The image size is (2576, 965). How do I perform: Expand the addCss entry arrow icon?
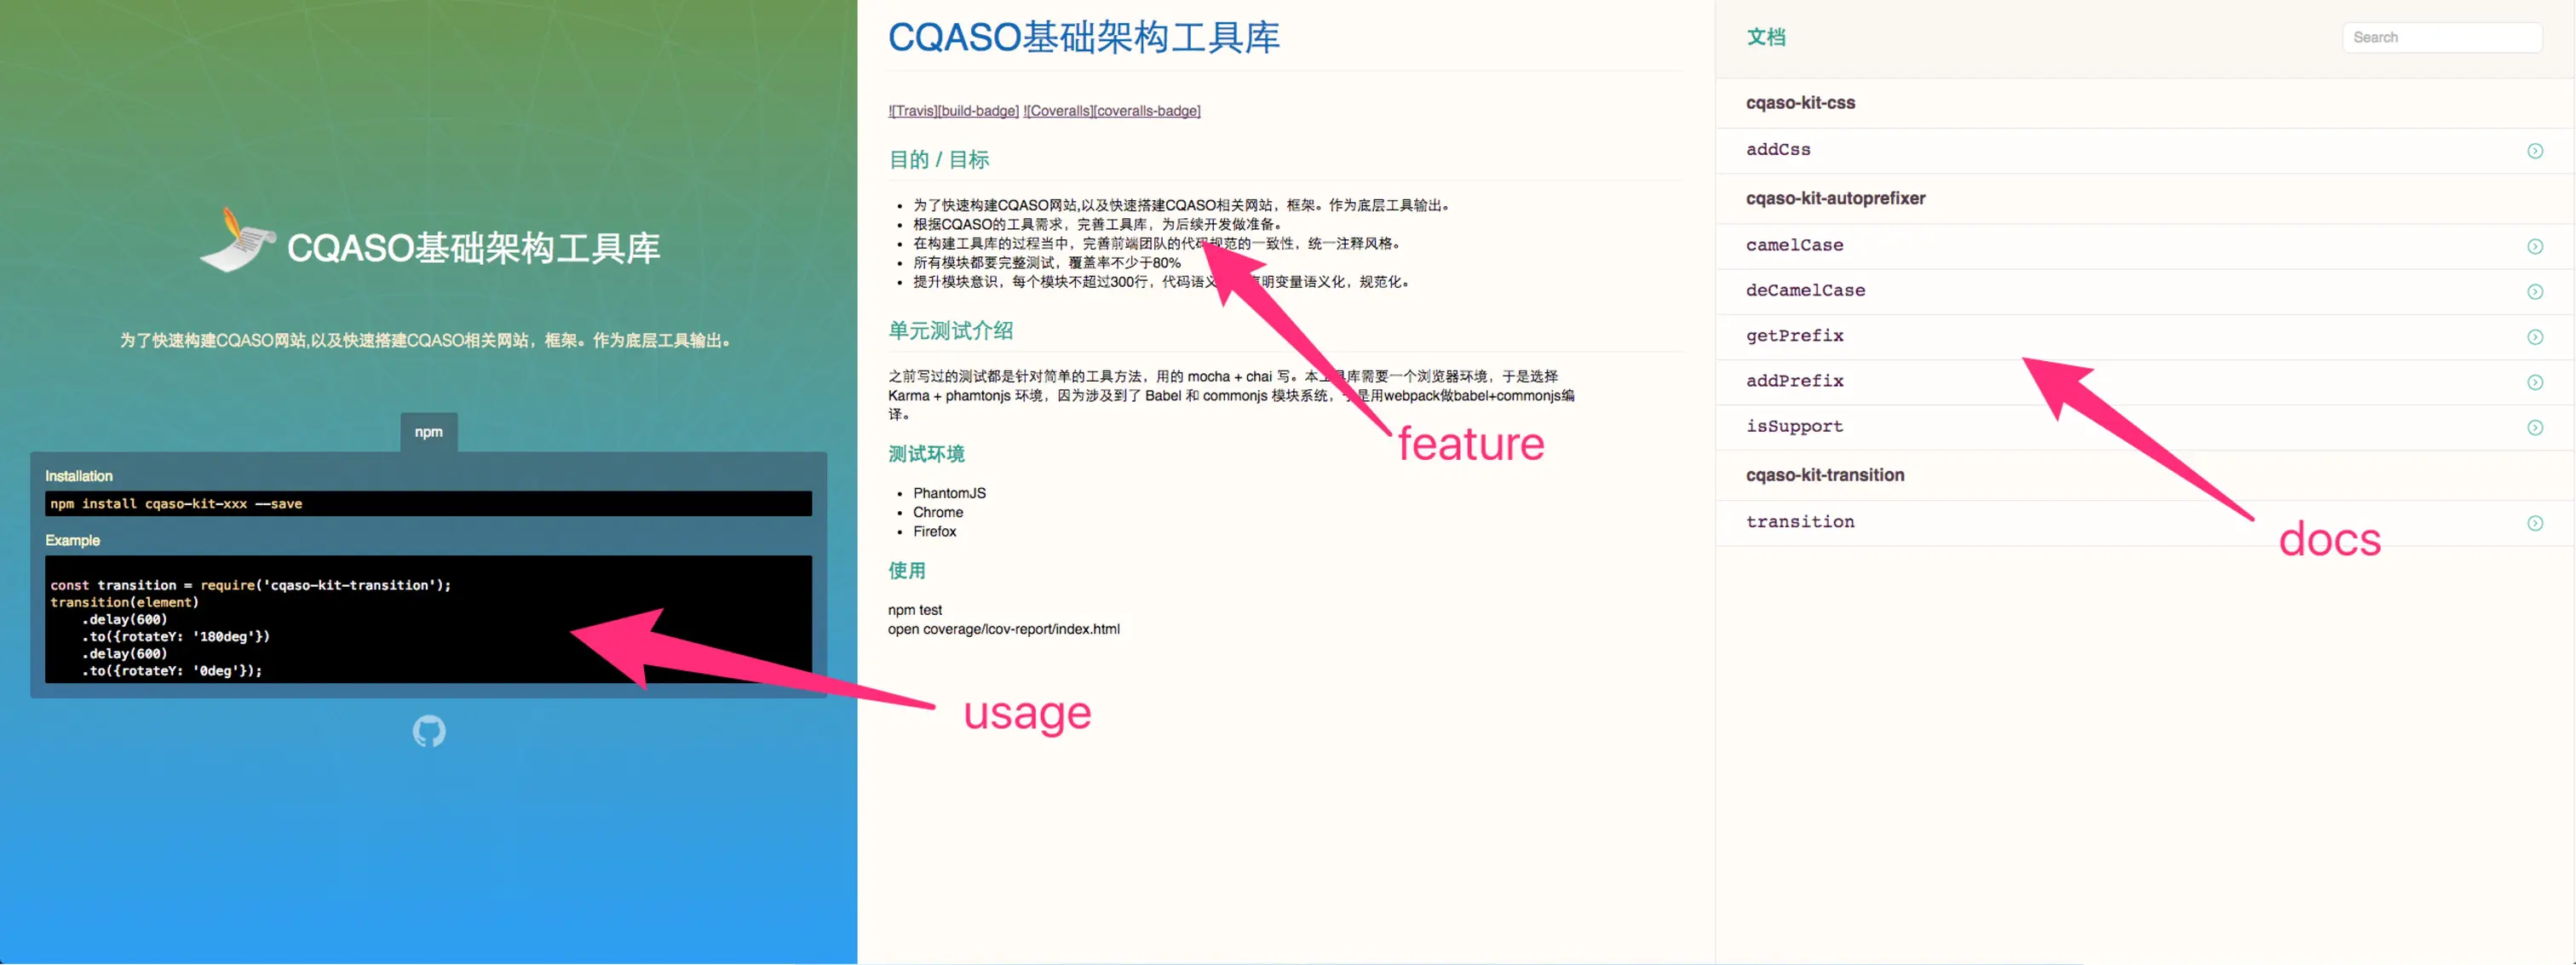click(x=2534, y=151)
